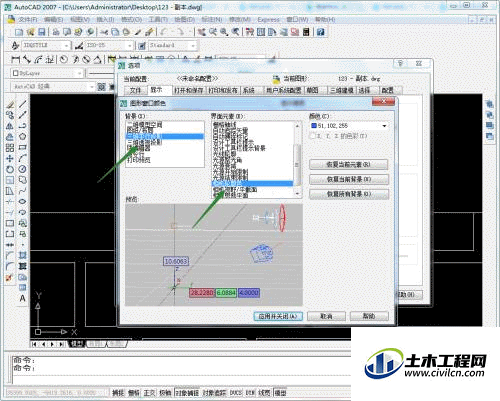Open the Standard table style dropdown
The image size is (500, 401).
tap(193, 45)
